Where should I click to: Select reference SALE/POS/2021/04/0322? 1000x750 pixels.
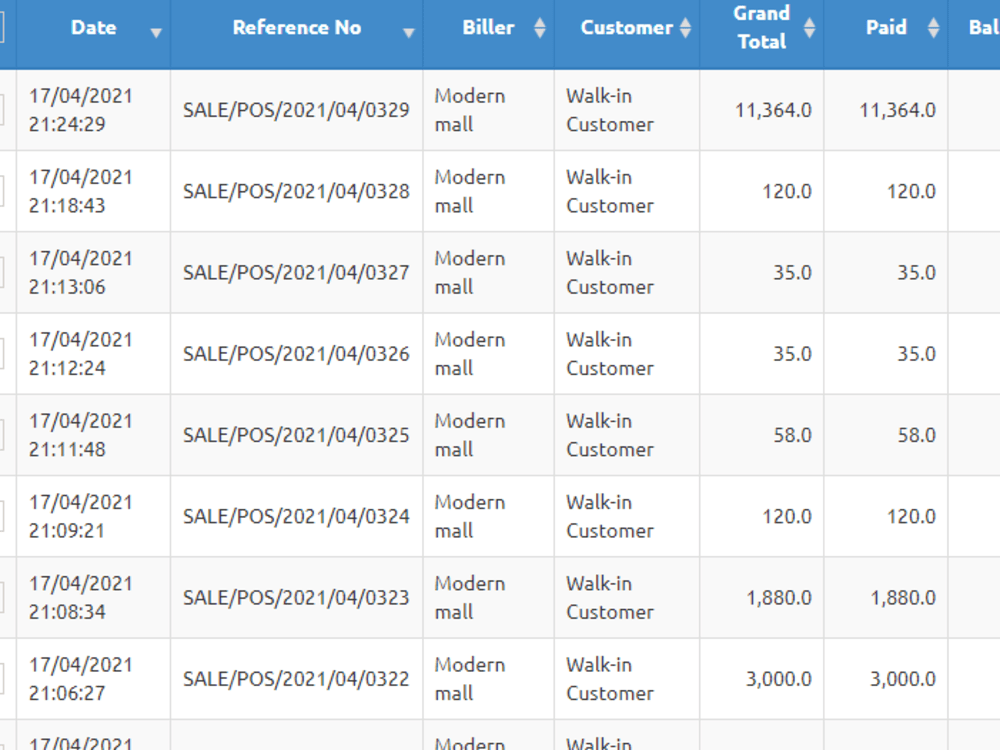pyautogui.click(x=296, y=679)
